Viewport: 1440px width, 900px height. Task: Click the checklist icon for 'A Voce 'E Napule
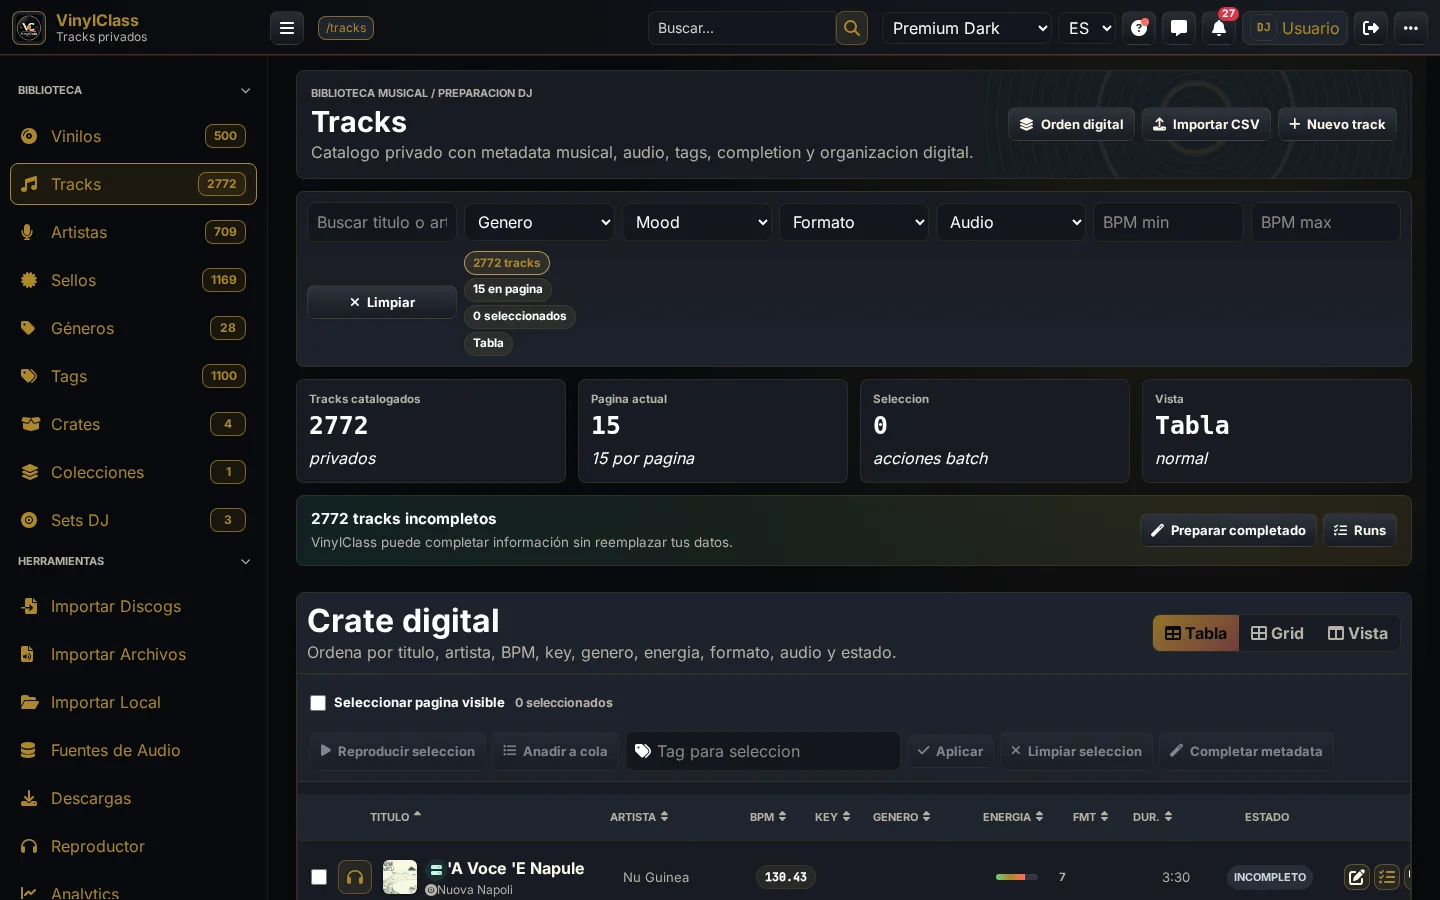1387,877
